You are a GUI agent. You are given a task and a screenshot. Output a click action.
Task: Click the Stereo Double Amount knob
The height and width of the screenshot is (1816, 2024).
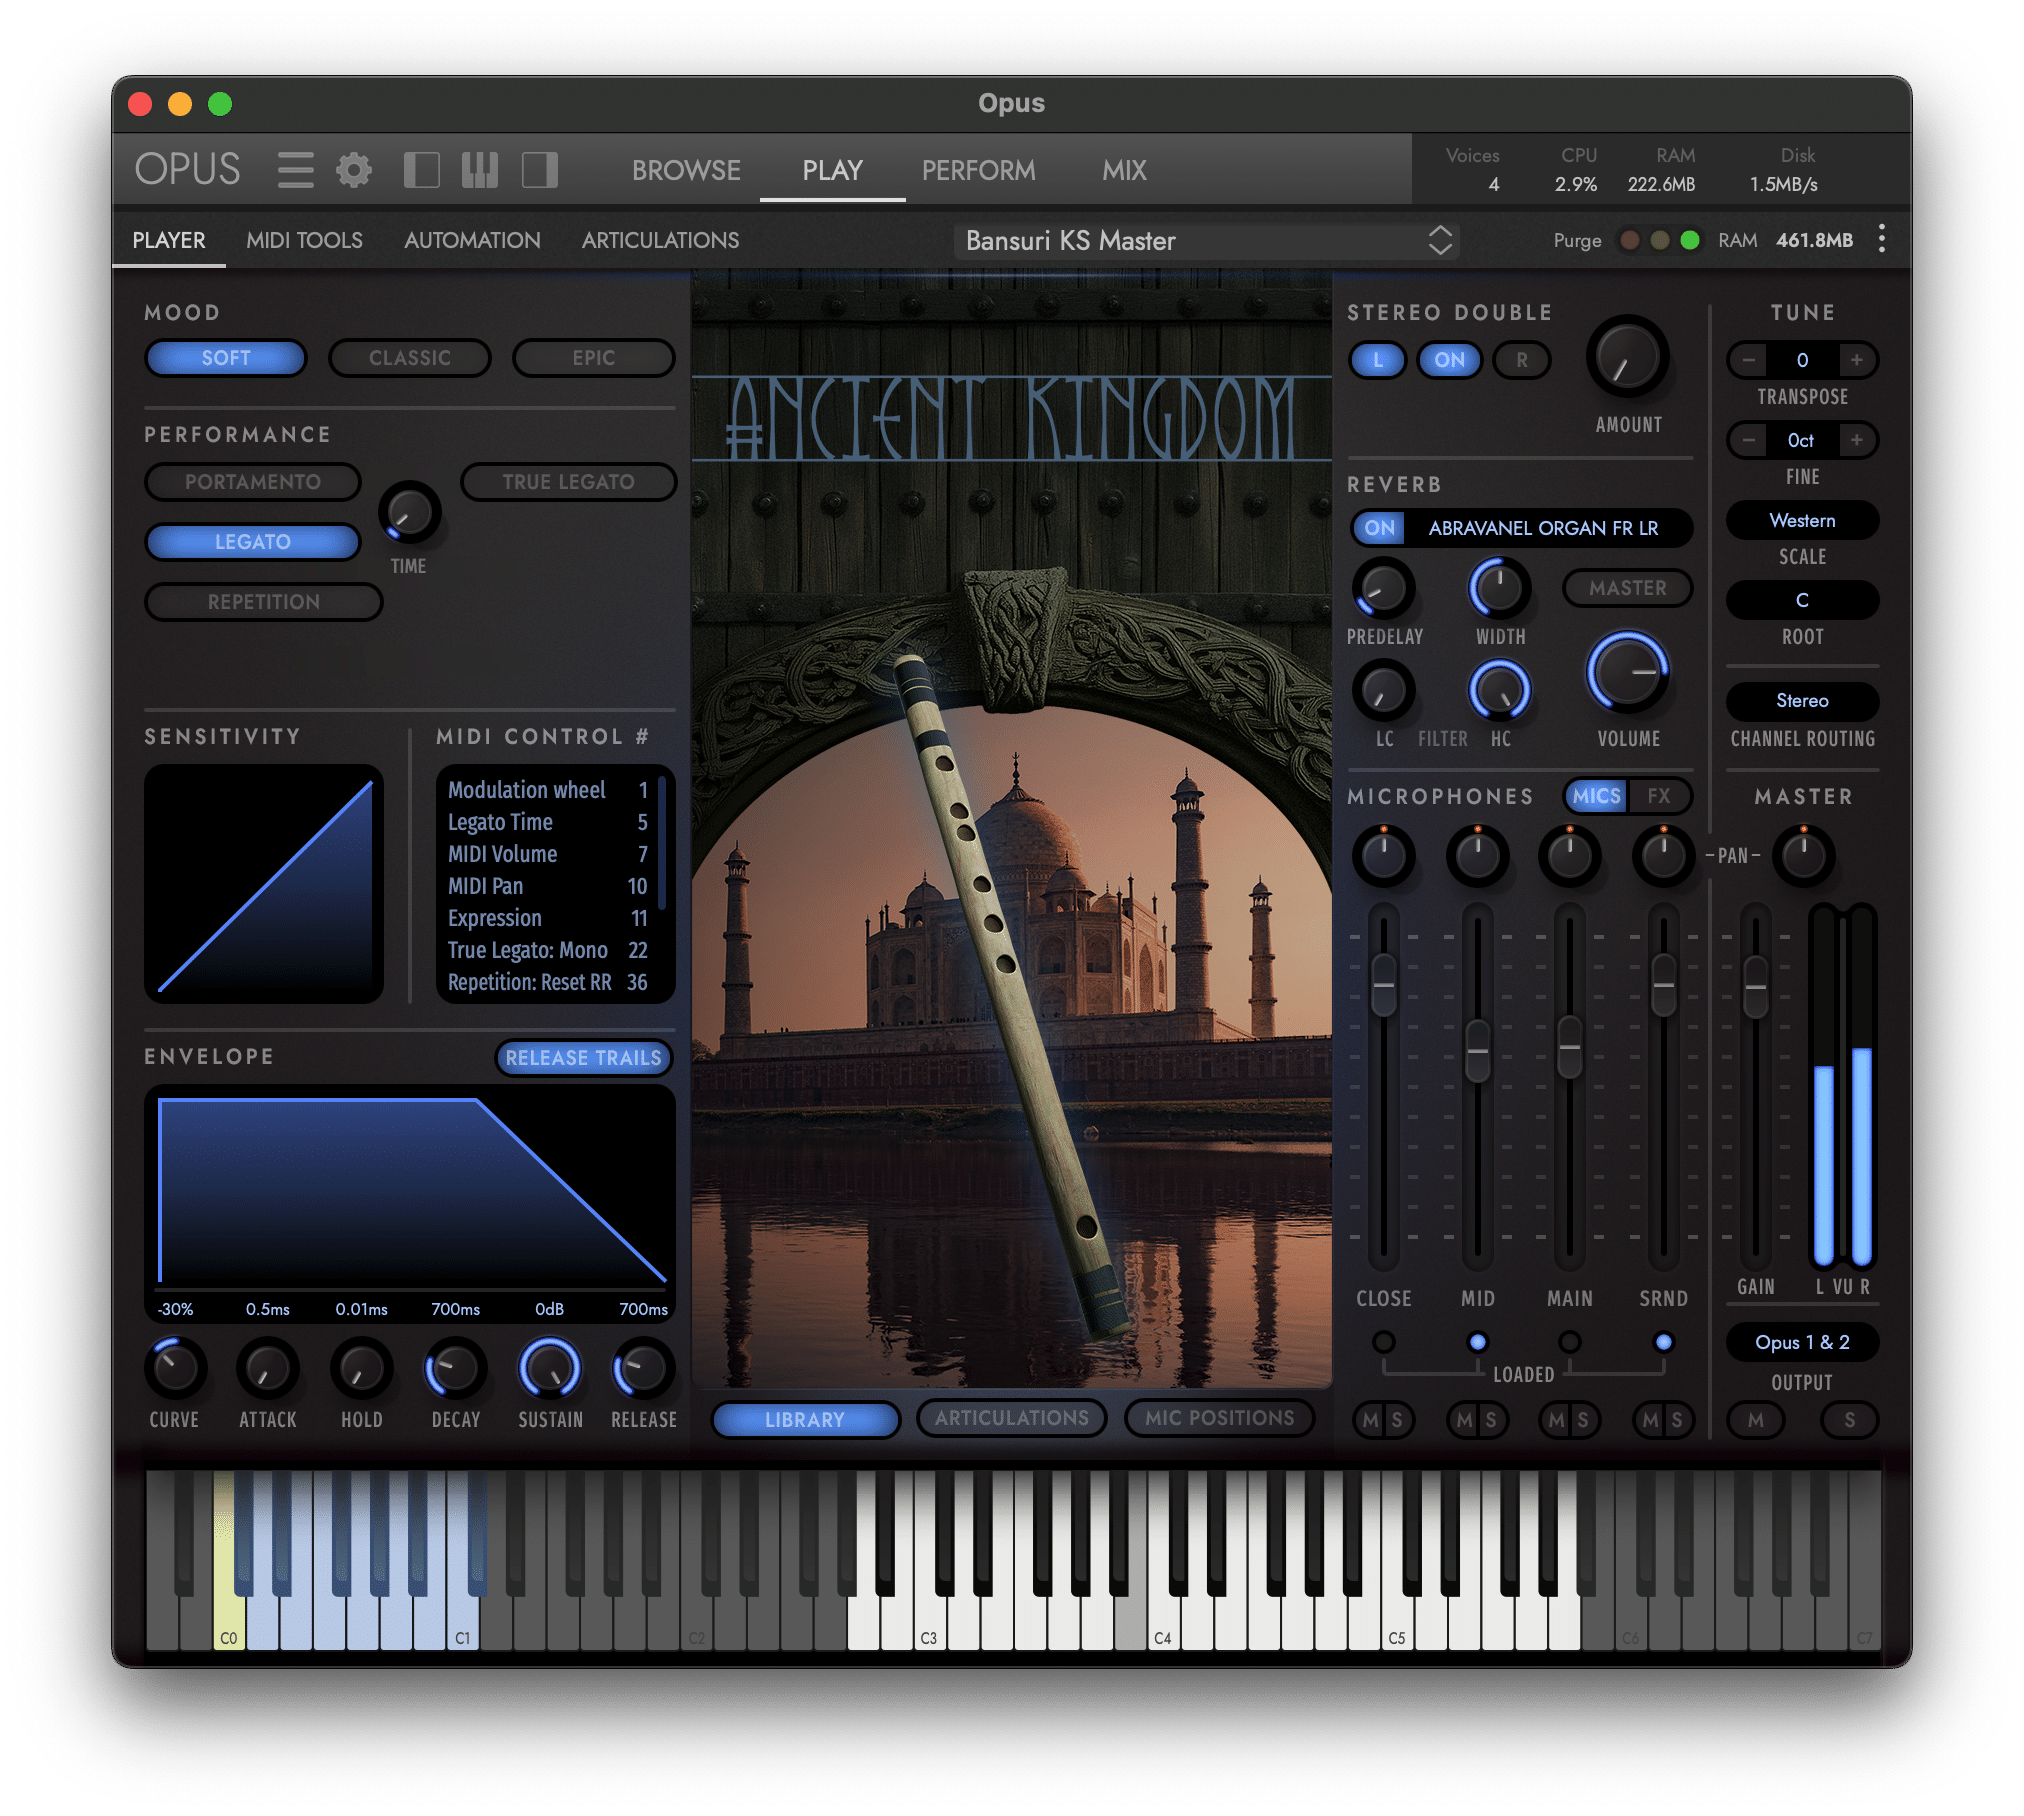click(x=1627, y=359)
